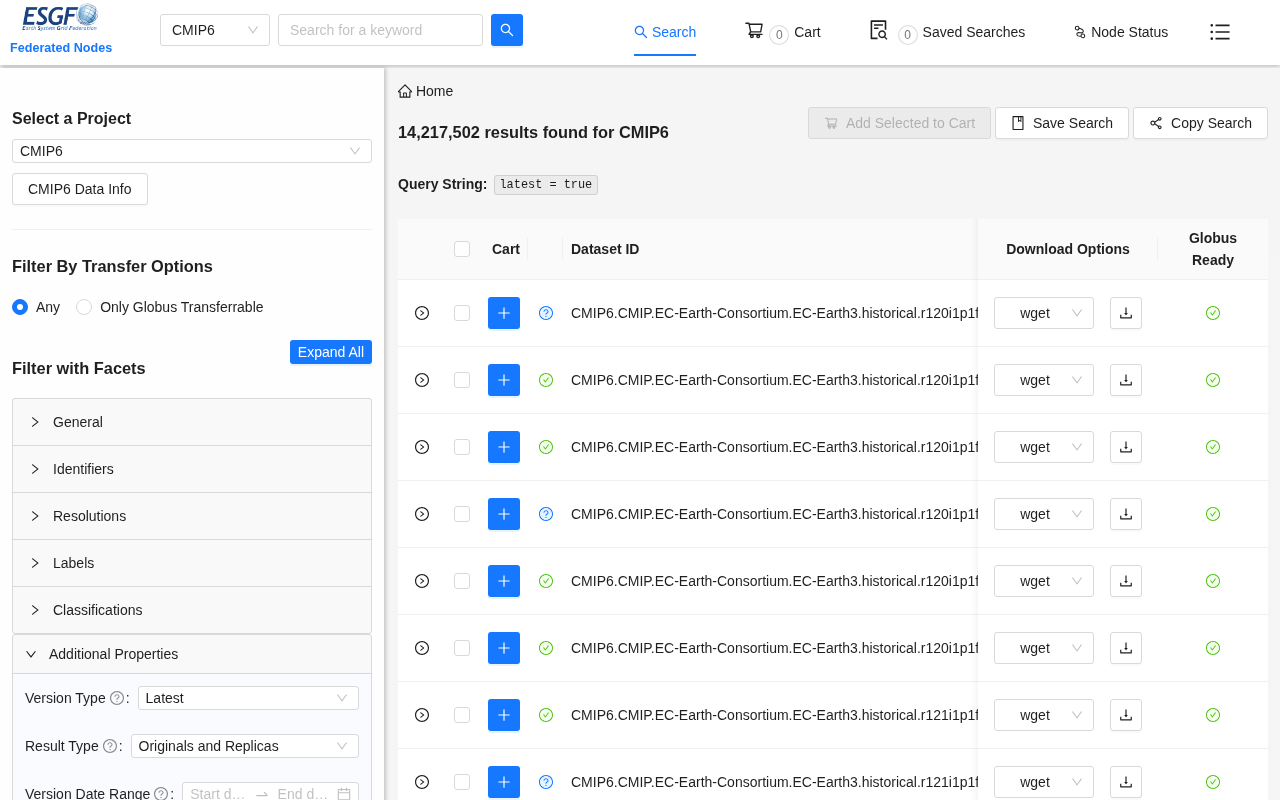
Task: Click the ESGF logo
Action: point(60,18)
